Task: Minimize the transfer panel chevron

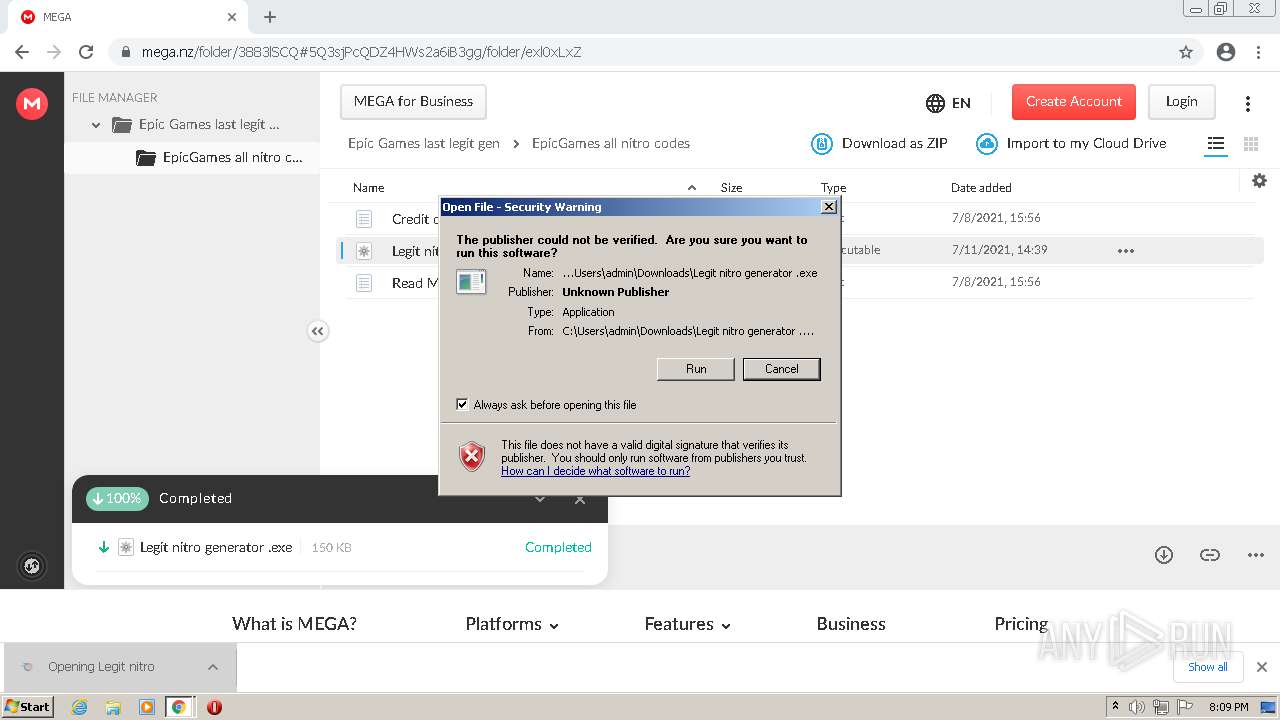Action: 540,499
